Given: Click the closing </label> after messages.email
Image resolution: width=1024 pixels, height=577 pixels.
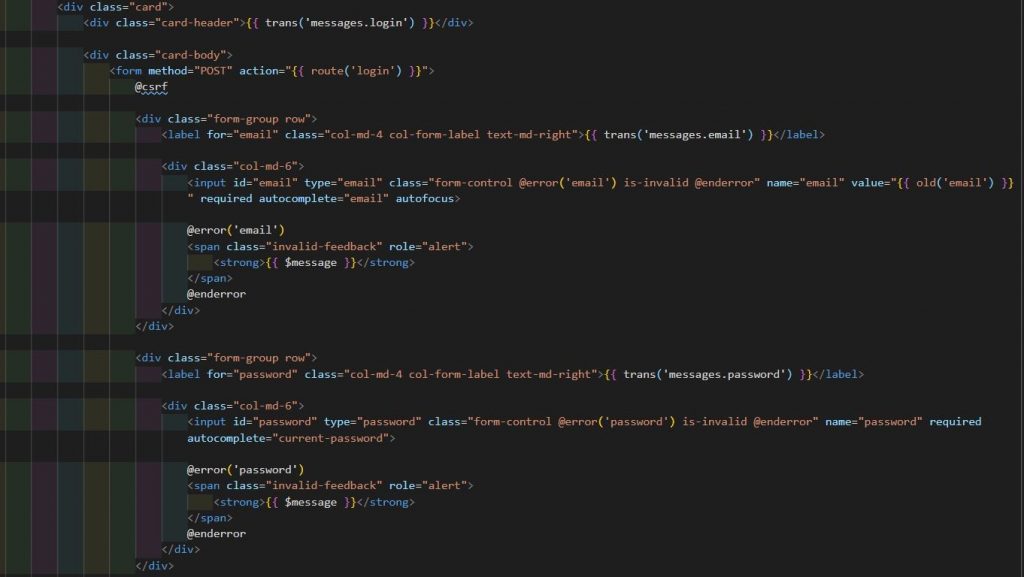Looking at the screenshot, I should pos(799,134).
